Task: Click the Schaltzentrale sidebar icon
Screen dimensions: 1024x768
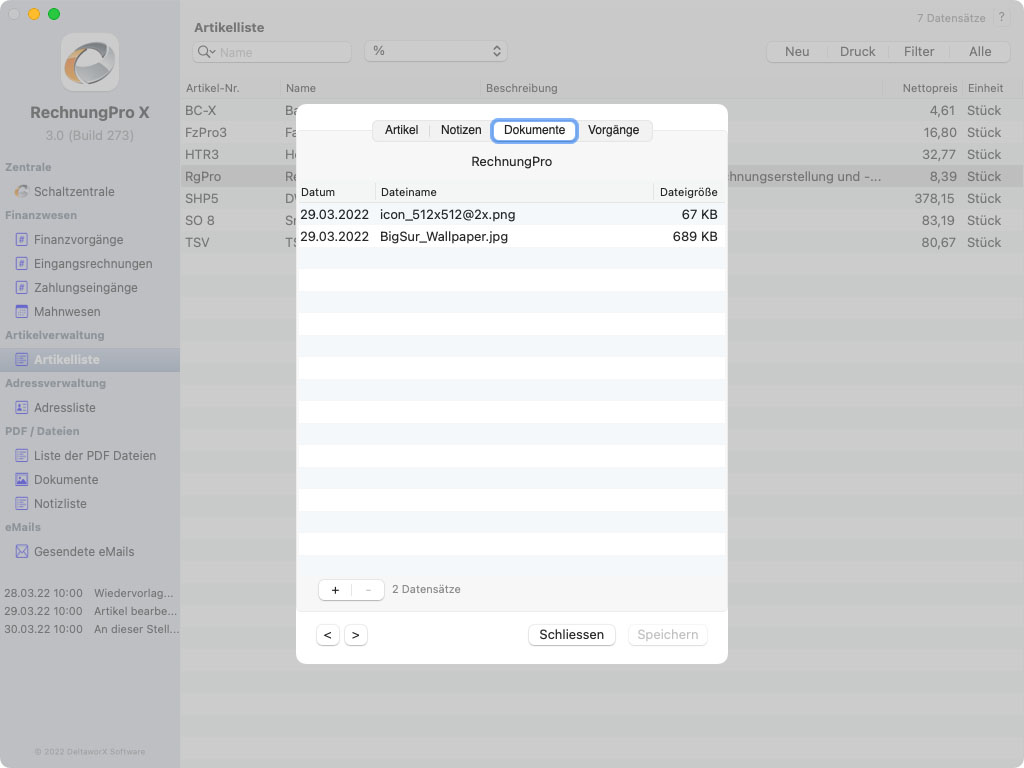Action: [21, 192]
